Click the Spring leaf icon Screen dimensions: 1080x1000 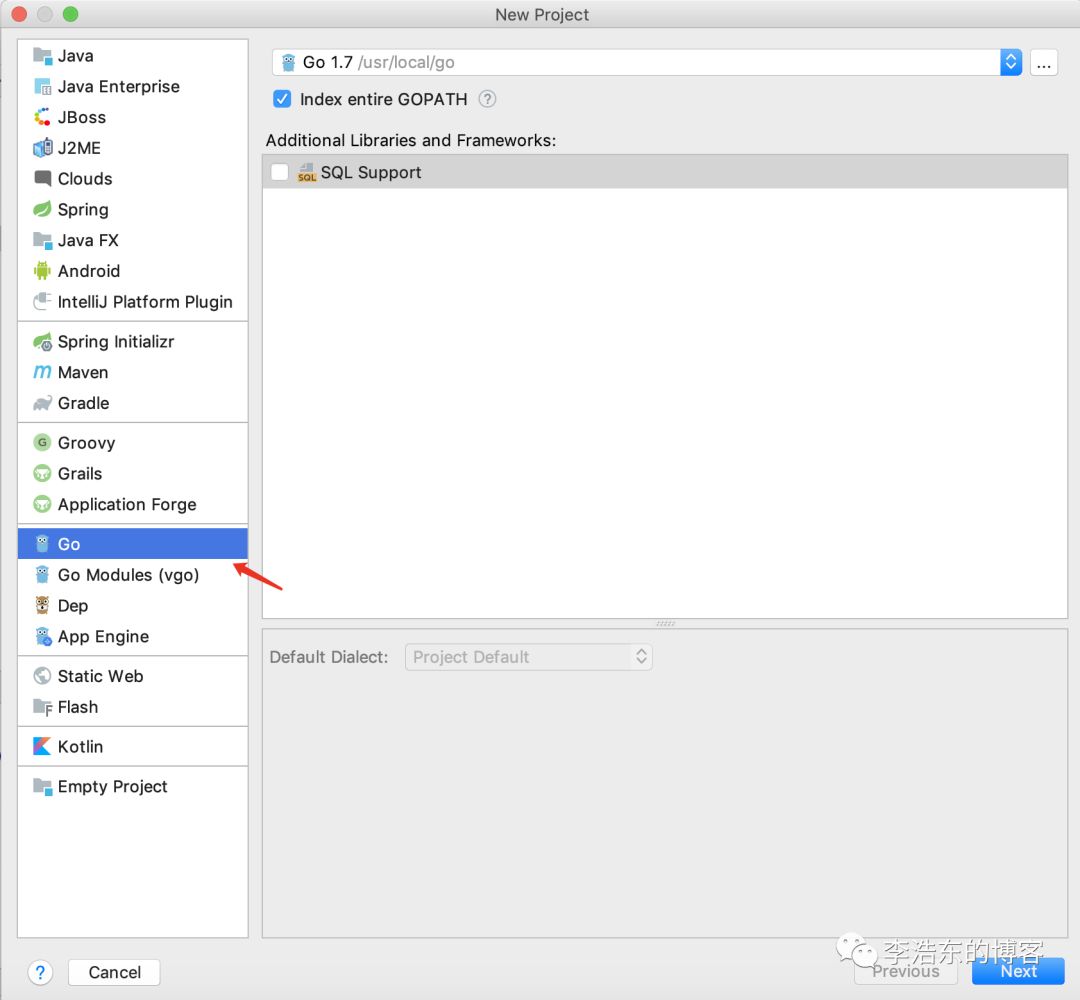point(43,209)
